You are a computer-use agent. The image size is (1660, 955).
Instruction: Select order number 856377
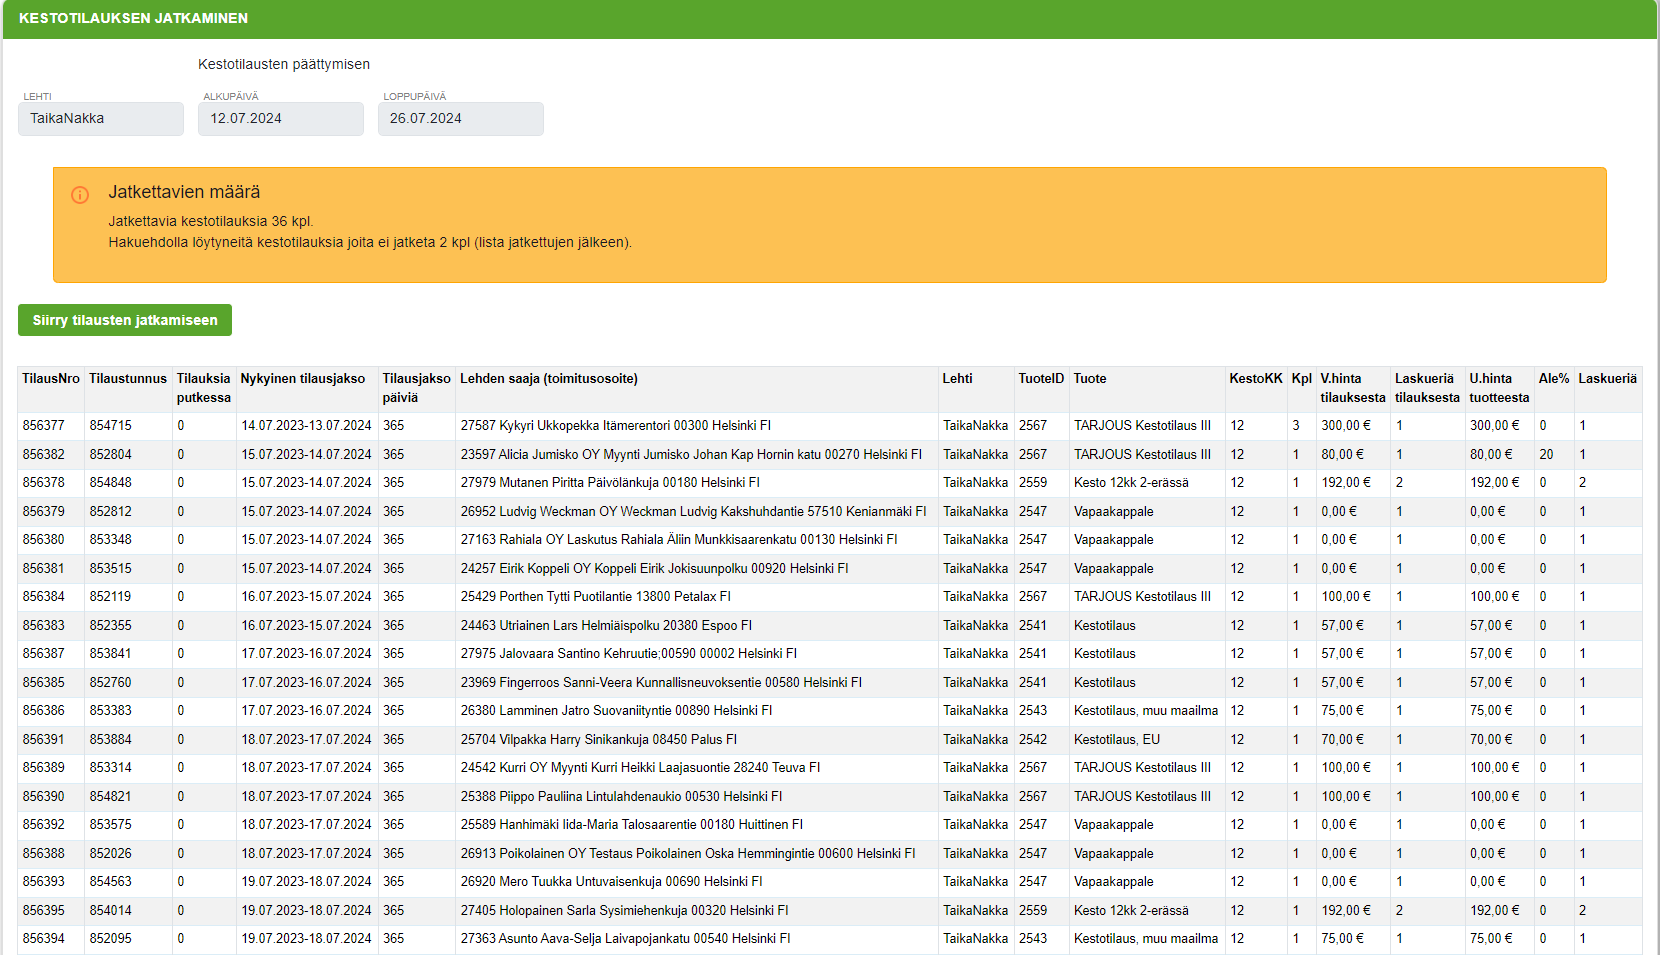(44, 426)
